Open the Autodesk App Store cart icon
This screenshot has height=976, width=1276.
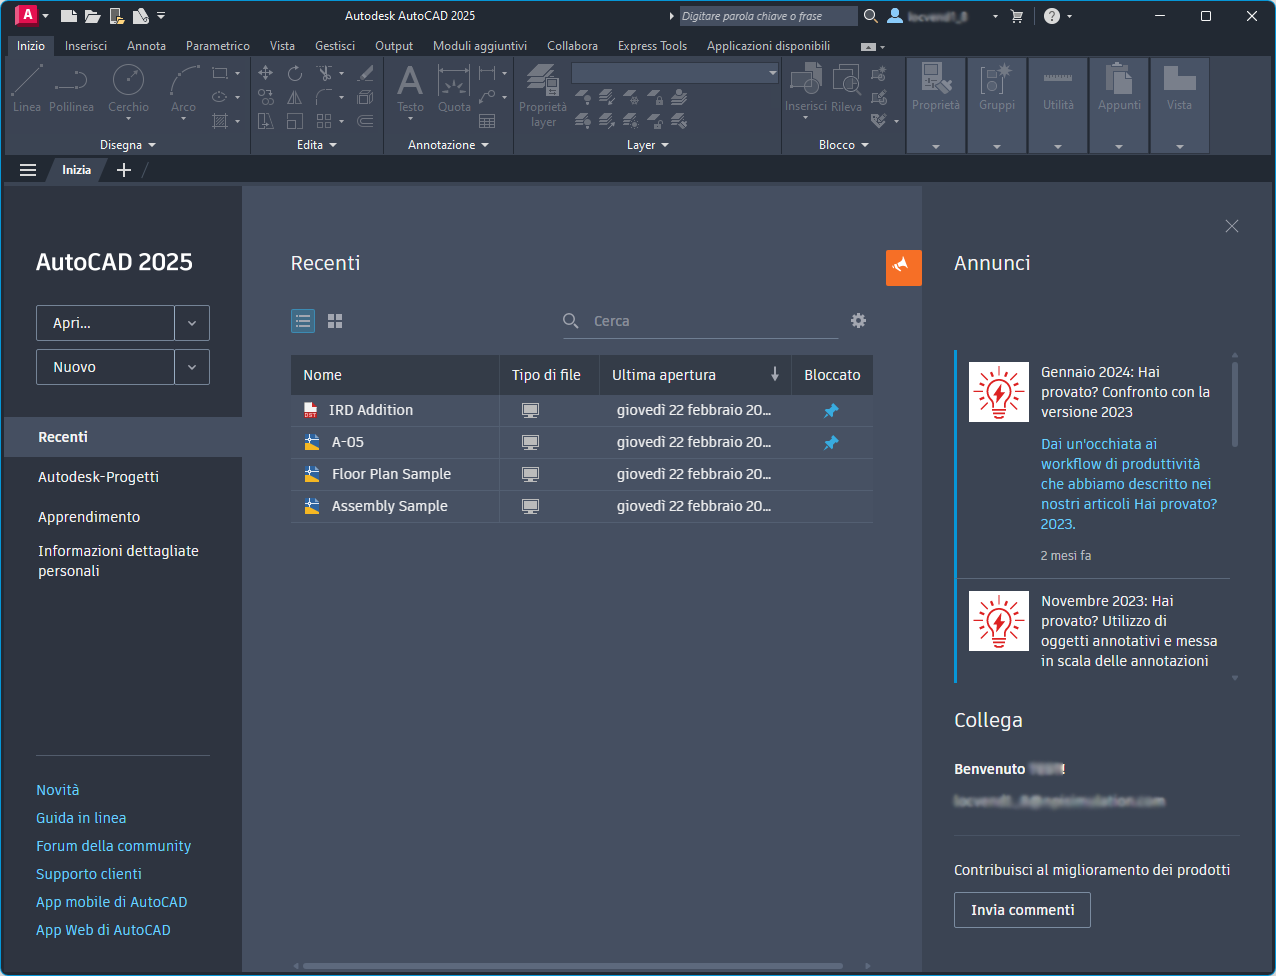[x=1017, y=16]
